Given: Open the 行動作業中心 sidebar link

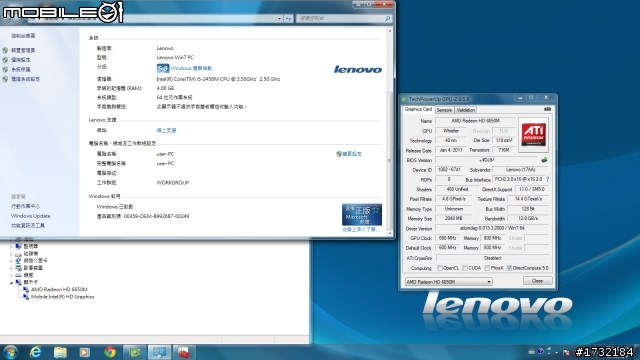Looking at the screenshot, I should [x=25, y=207].
